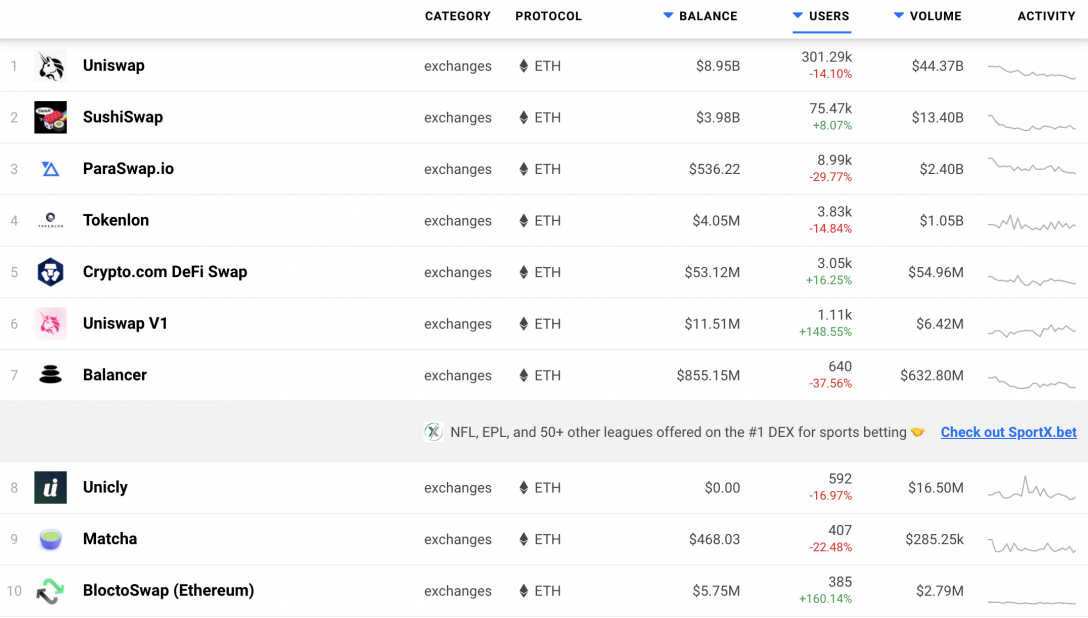Open the Uniswap dapp name link

(114, 65)
